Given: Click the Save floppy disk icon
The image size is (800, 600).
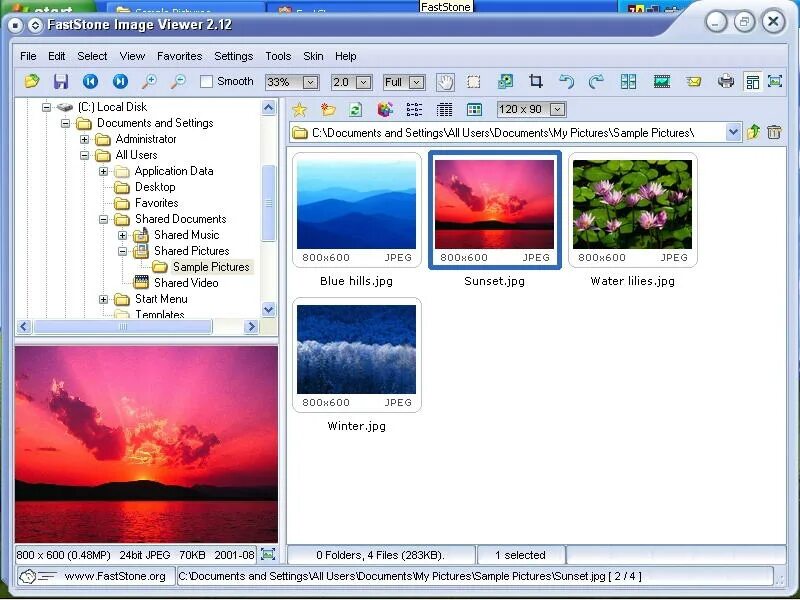Looking at the screenshot, I should [61, 82].
